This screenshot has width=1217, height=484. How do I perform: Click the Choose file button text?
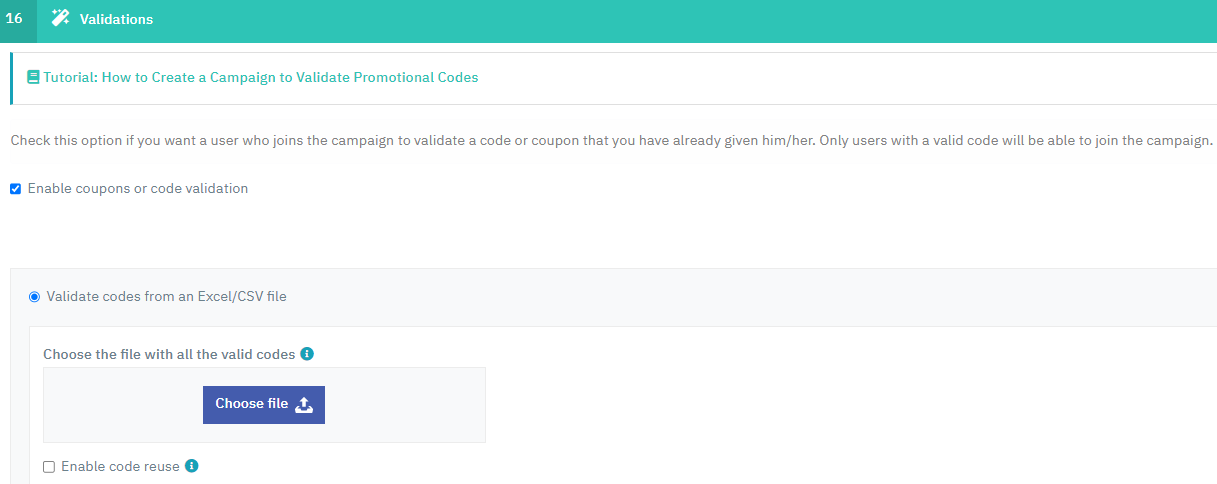pos(252,404)
